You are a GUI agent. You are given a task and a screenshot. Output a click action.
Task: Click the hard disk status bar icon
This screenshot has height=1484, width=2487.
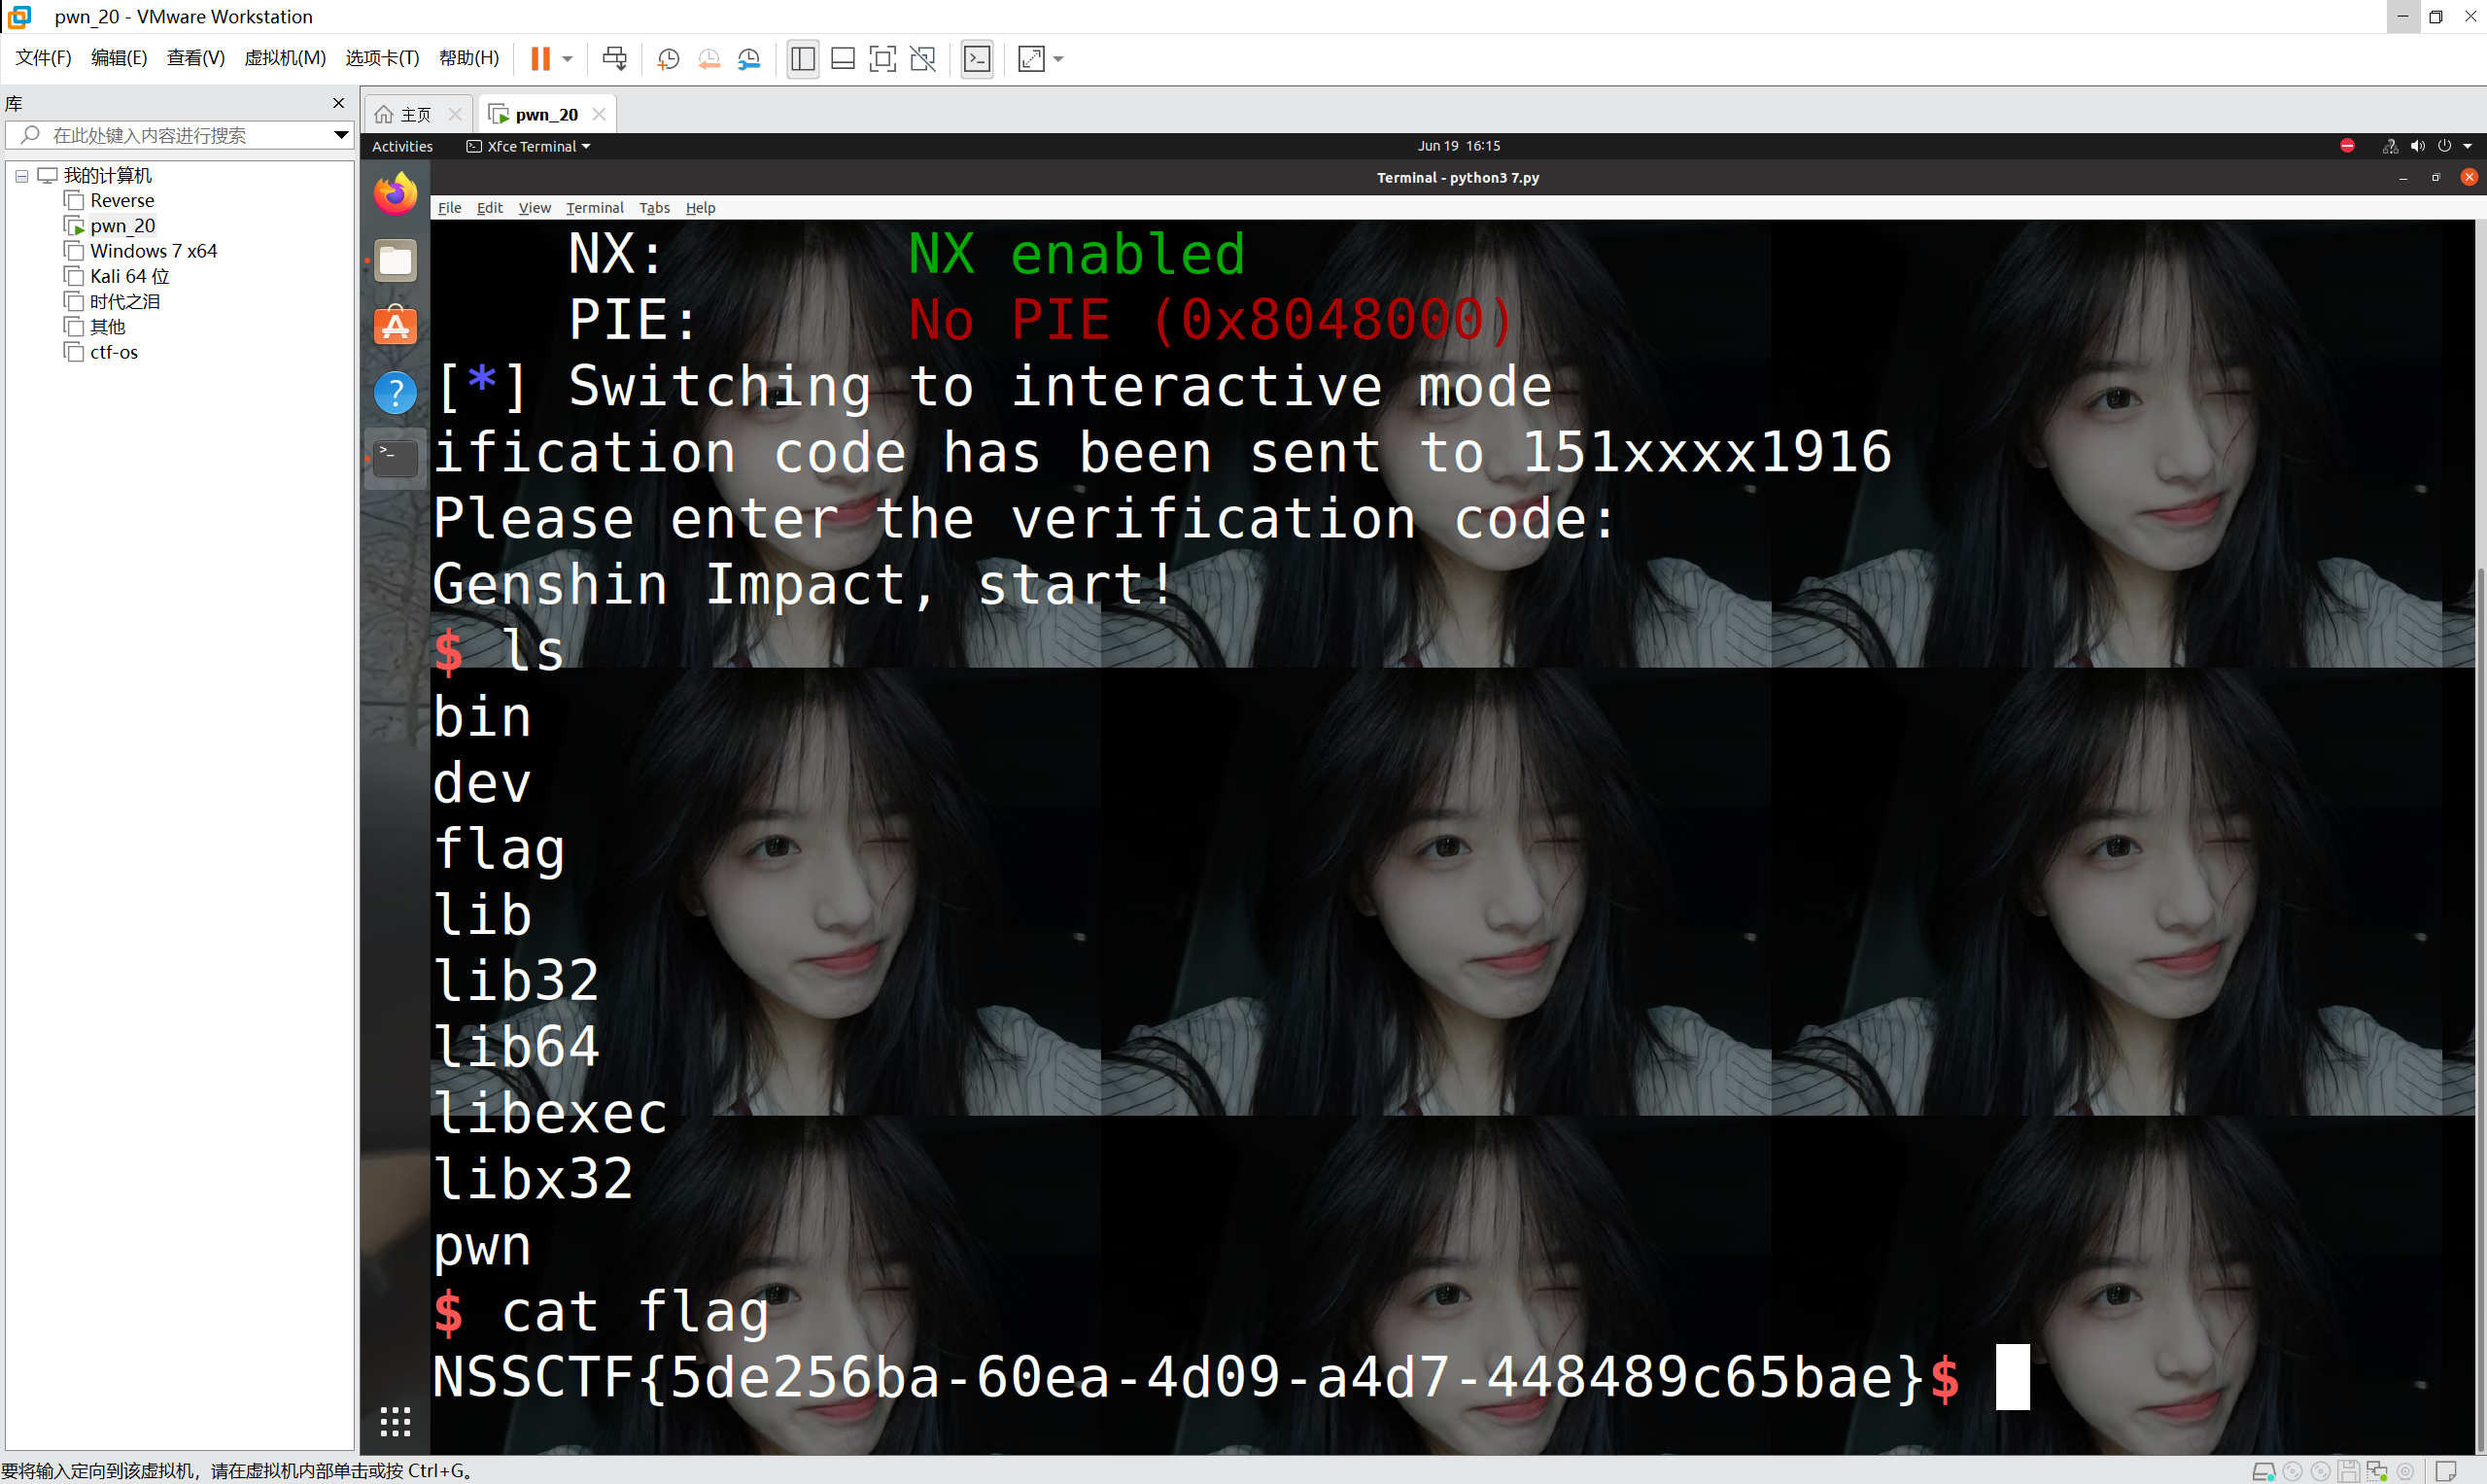click(x=2263, y=1471)
